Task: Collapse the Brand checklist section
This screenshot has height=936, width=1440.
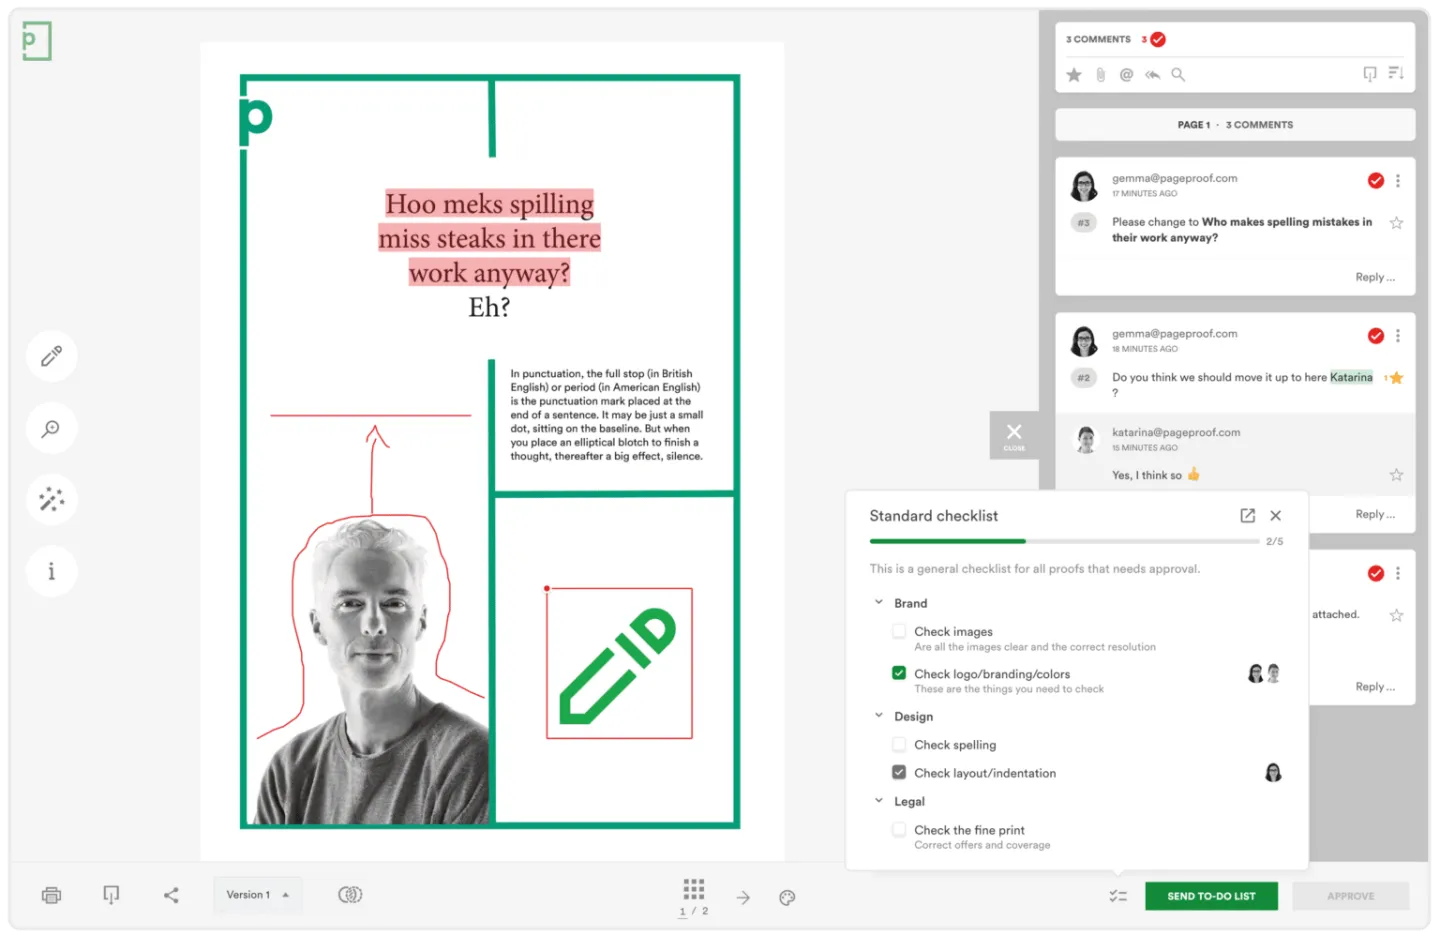Action: pos(879,603)
